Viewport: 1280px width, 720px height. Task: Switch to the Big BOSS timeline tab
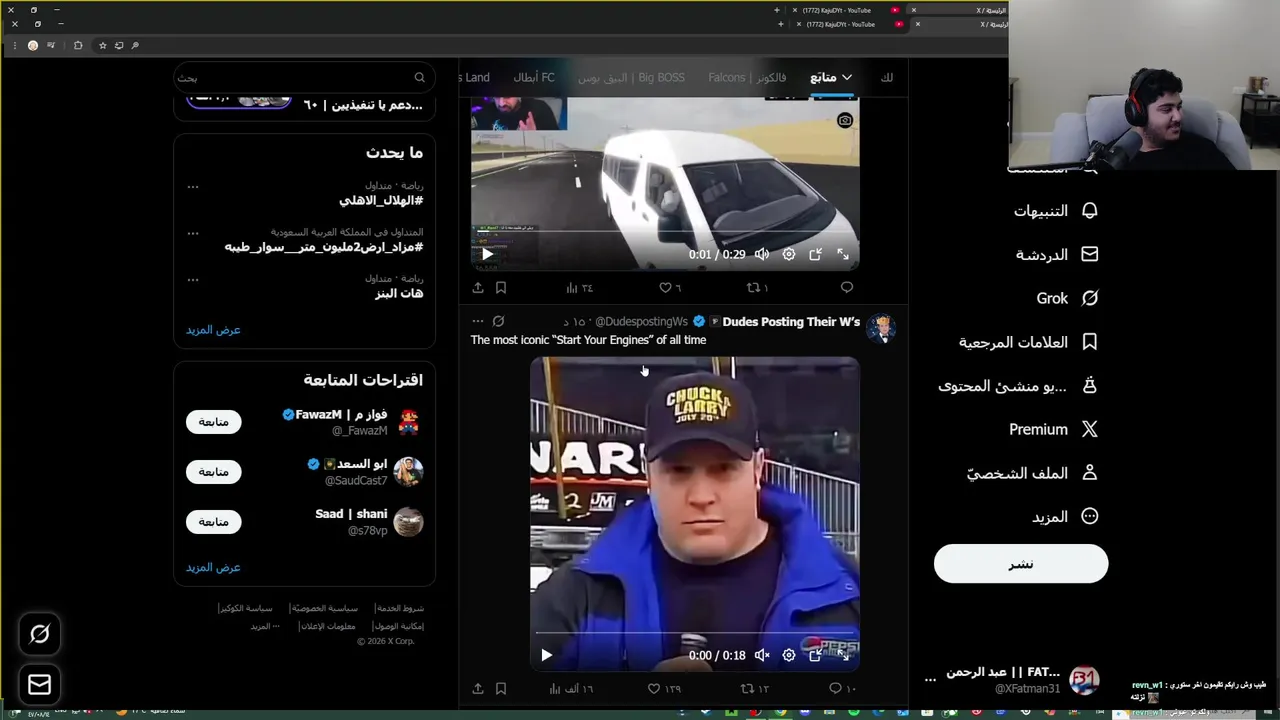coord(631,77)
